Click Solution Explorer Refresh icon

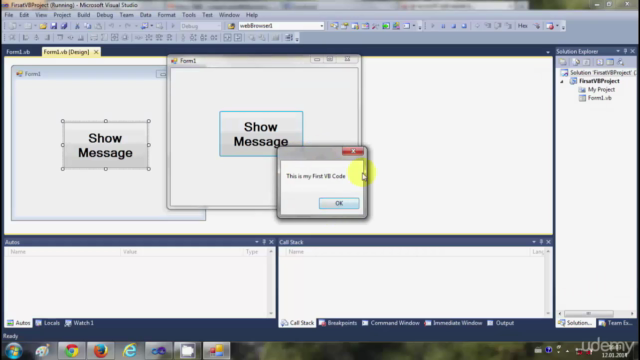[587, 62]
